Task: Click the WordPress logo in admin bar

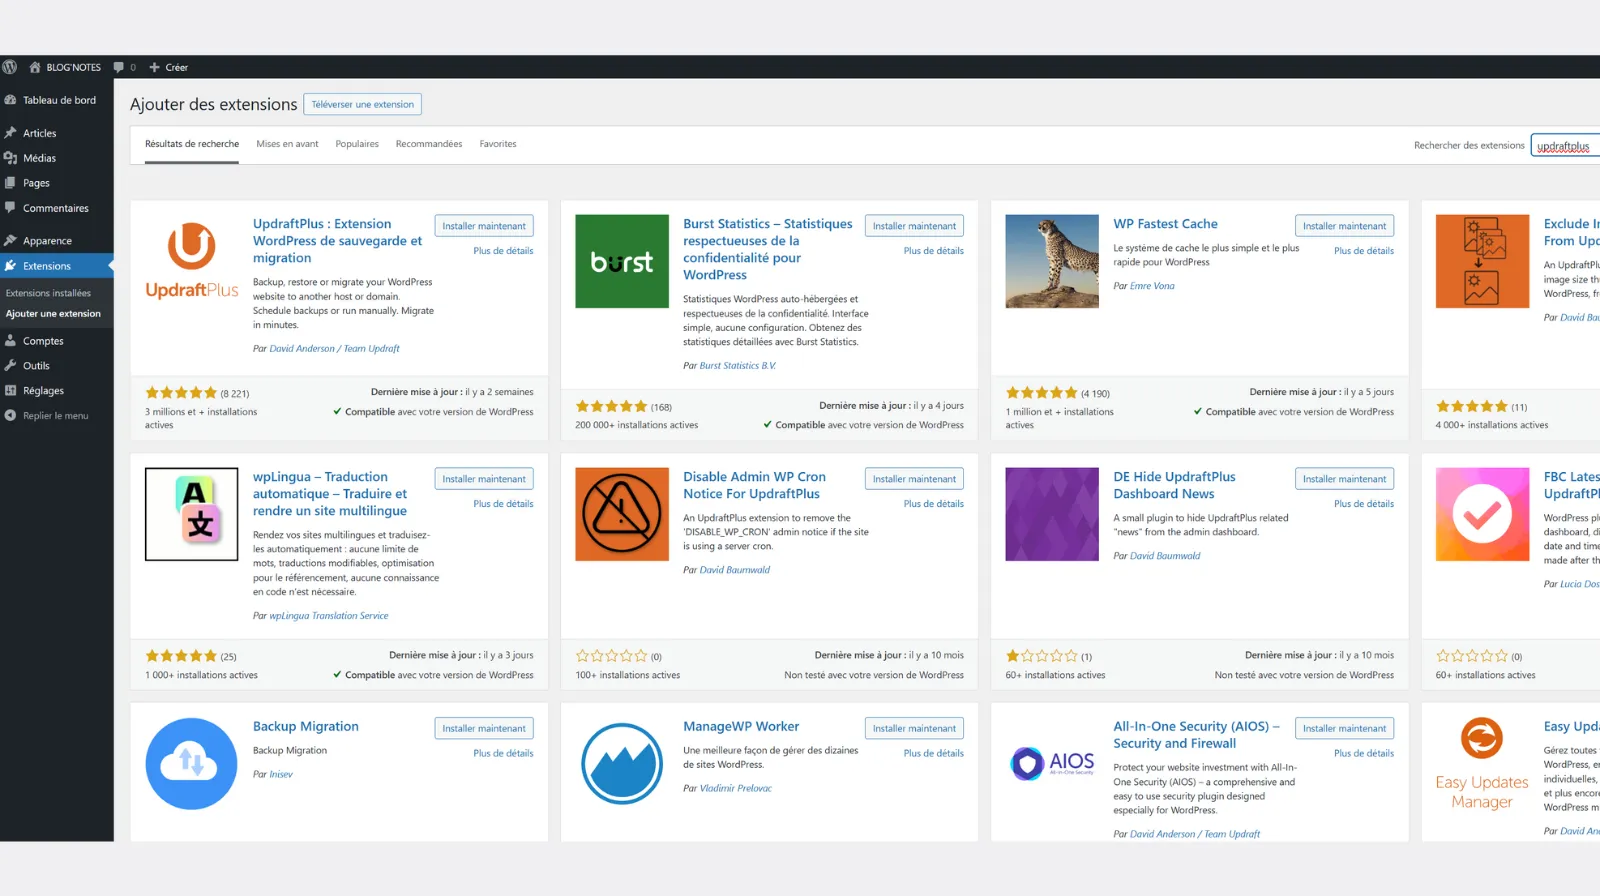Action: 10,67
